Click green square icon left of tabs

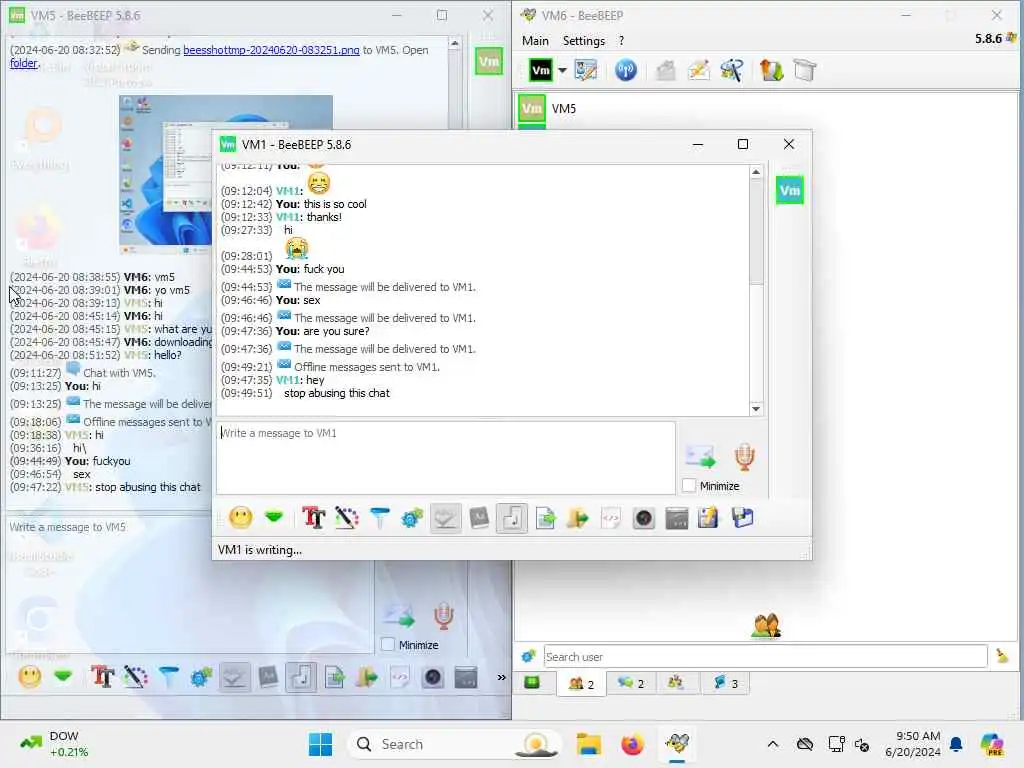[x=532, y=682]
